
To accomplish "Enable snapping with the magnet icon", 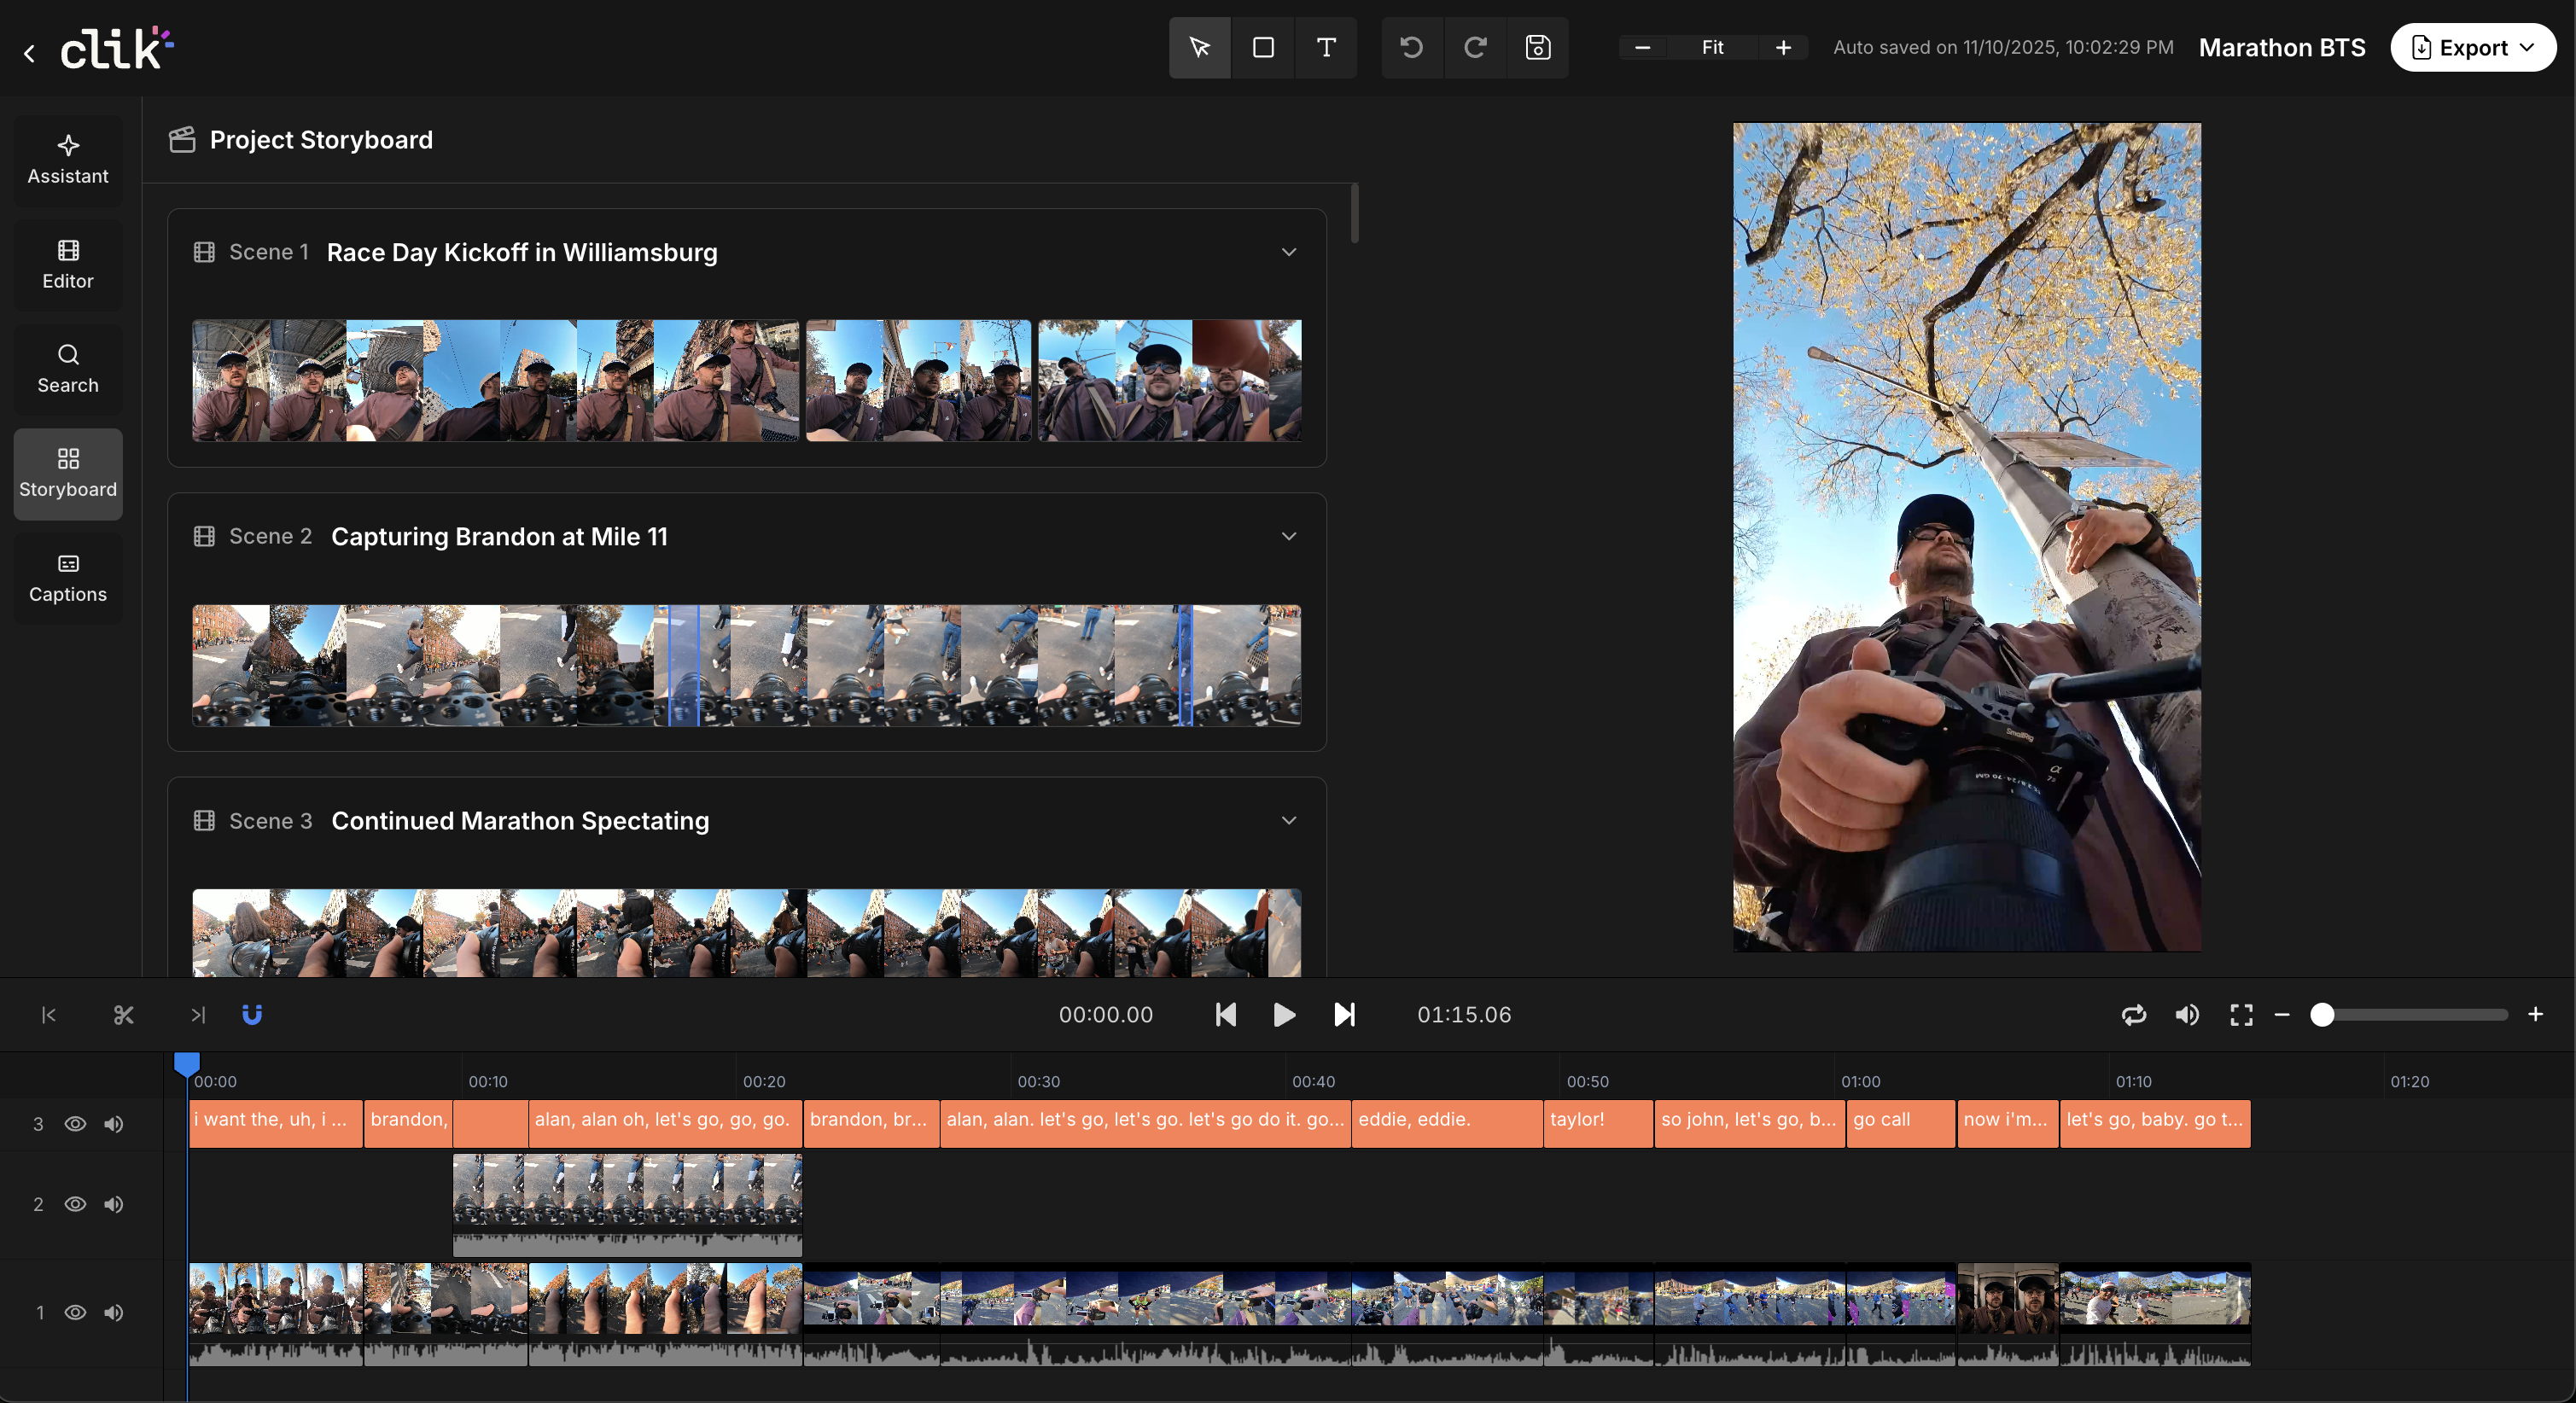I will click(251, 1014).
